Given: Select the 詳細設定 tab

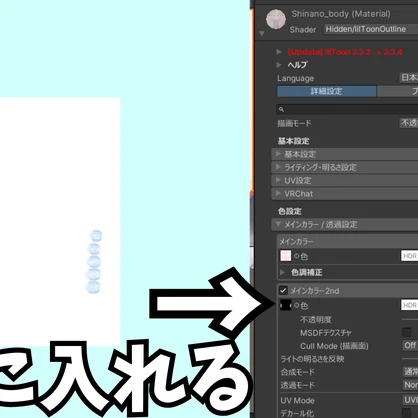Looking at the screenshot, I should [x=327, y=91].
